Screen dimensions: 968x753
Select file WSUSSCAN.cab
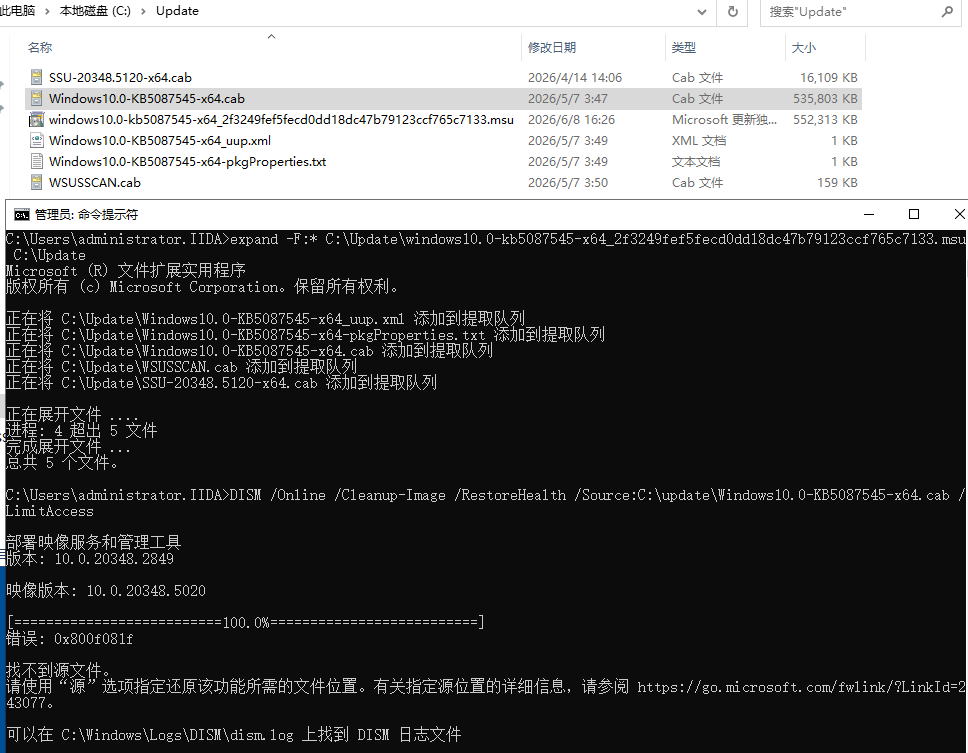click(94, 182)
